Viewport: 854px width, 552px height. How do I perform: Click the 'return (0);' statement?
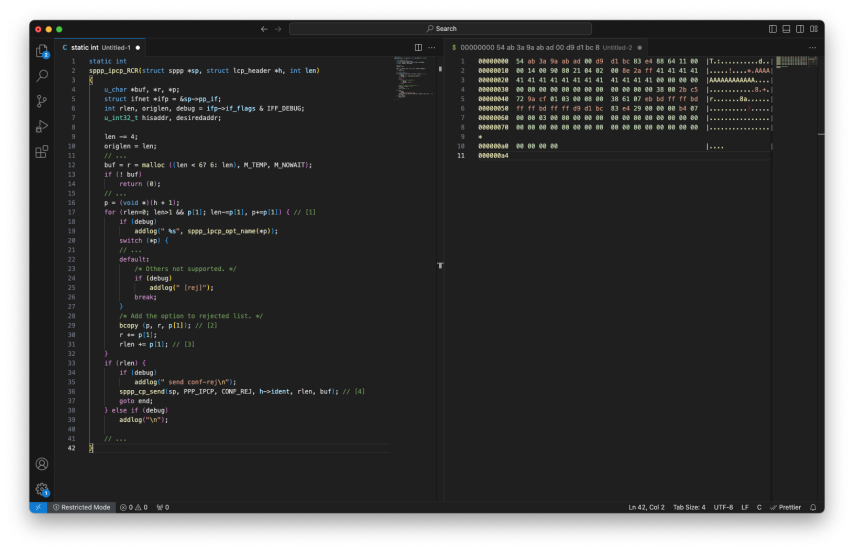(140, 184)
